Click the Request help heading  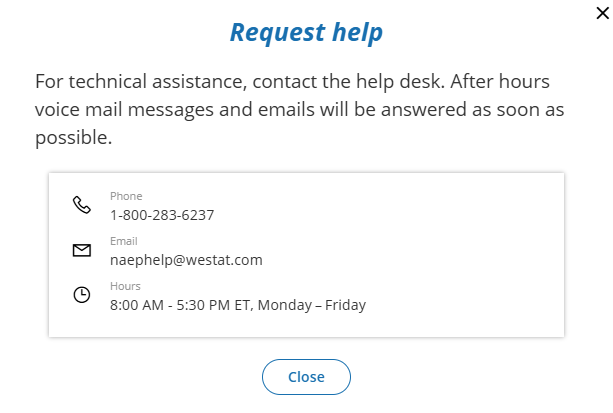click(306, 32)
